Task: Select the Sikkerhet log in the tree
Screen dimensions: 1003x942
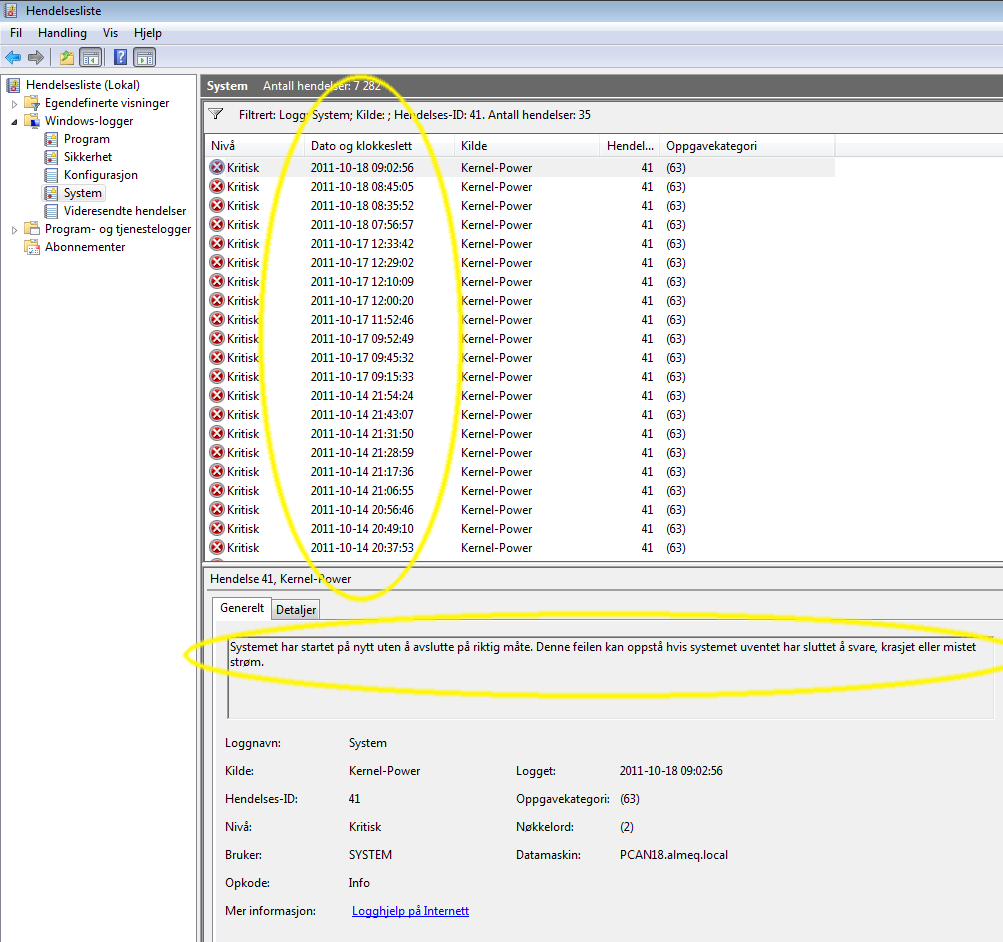Action: click(87, 157)
